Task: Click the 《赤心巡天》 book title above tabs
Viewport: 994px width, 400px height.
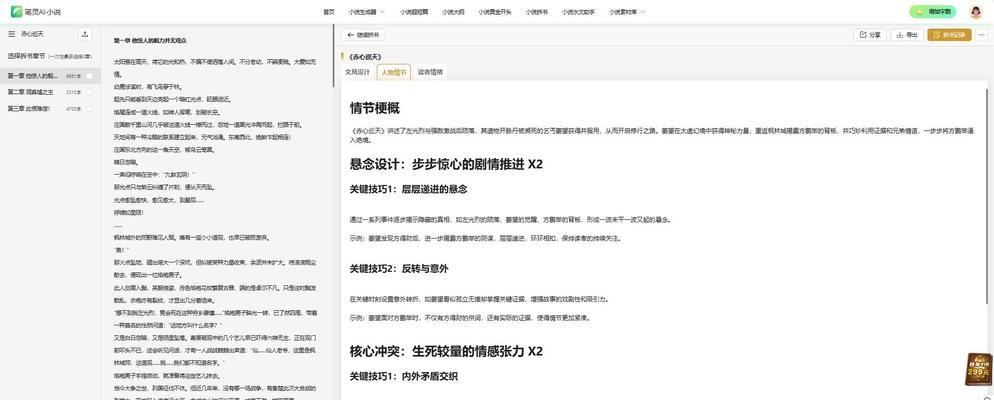Action: pos(365,56)
